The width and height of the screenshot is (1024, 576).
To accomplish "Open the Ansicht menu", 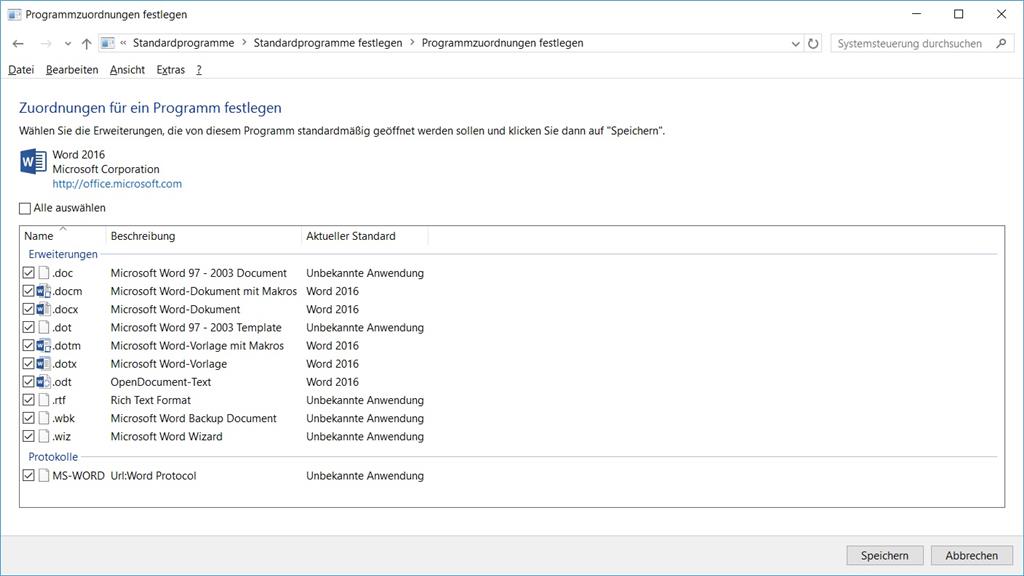I will 127,70.
